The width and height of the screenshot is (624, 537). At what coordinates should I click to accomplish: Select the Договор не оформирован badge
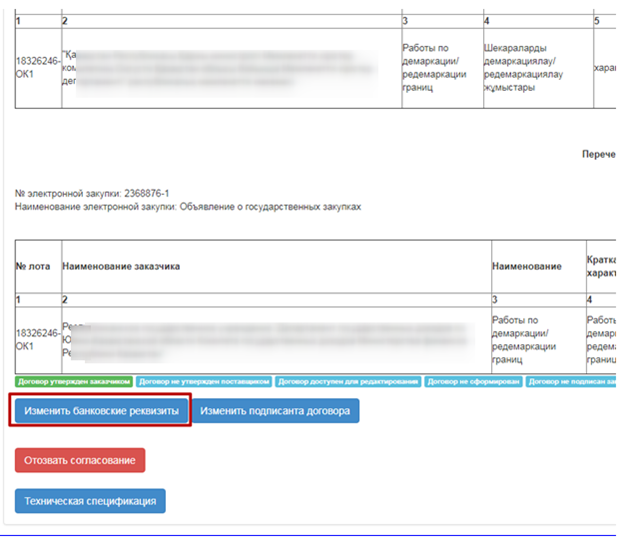click(x=473, y=381)
